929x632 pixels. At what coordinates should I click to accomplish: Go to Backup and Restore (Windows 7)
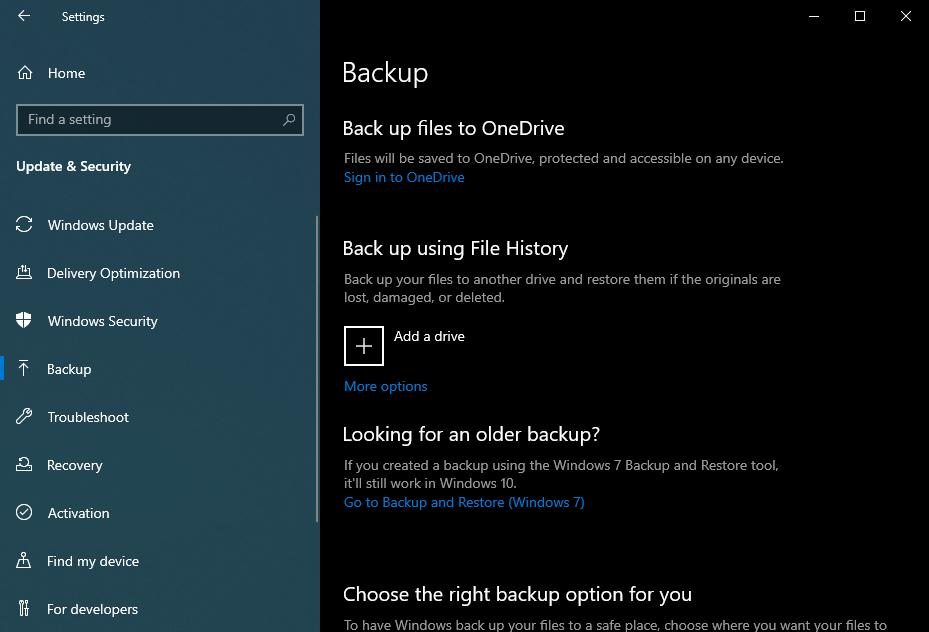[464, 502]
